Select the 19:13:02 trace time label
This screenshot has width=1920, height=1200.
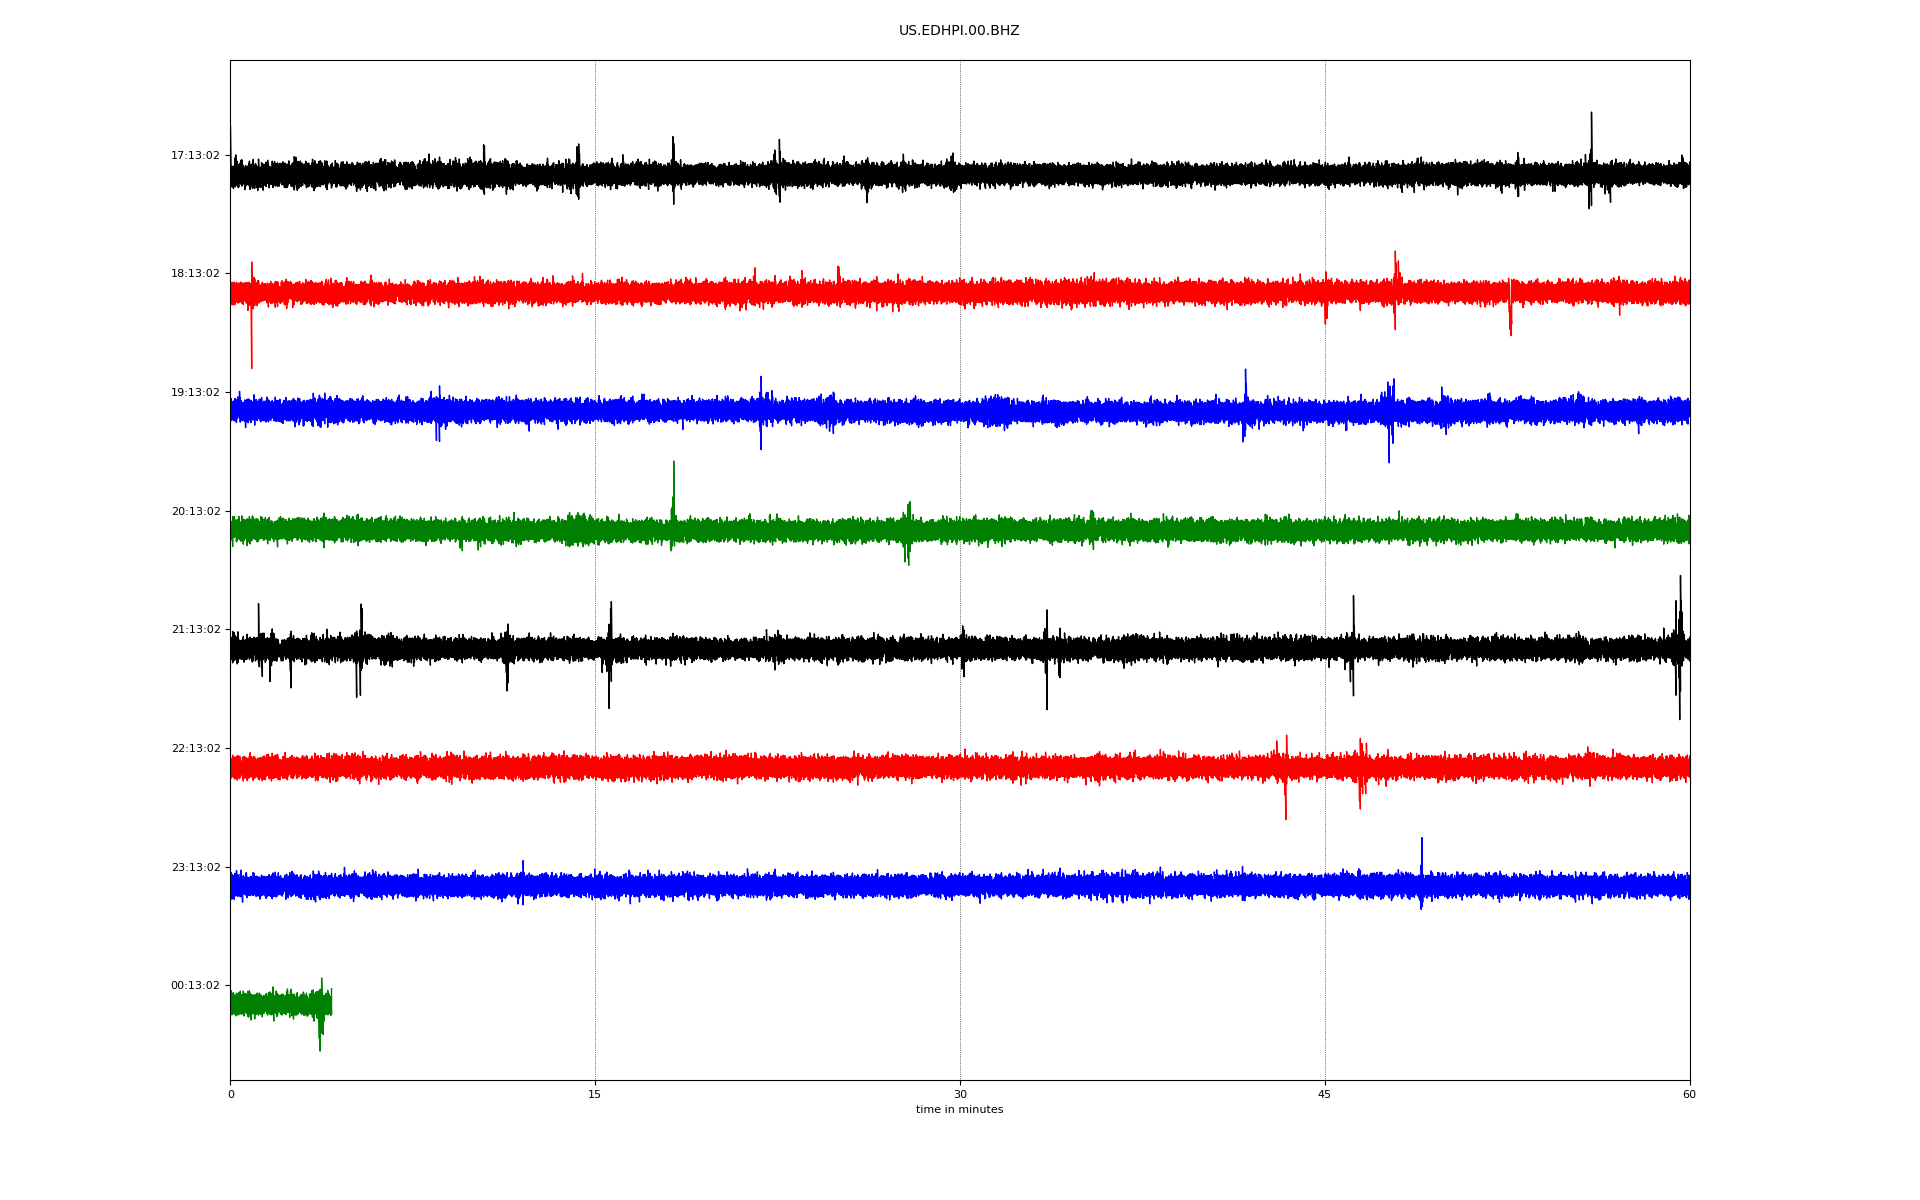[195, 392]
